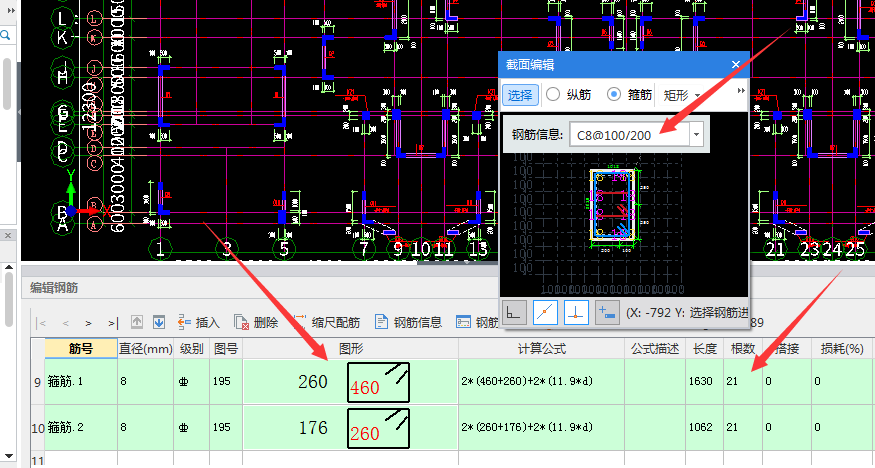Go to first rebar record arrow
Image resolution: width=875 pixels, height=468 pixels.
[x=41, y=323]
